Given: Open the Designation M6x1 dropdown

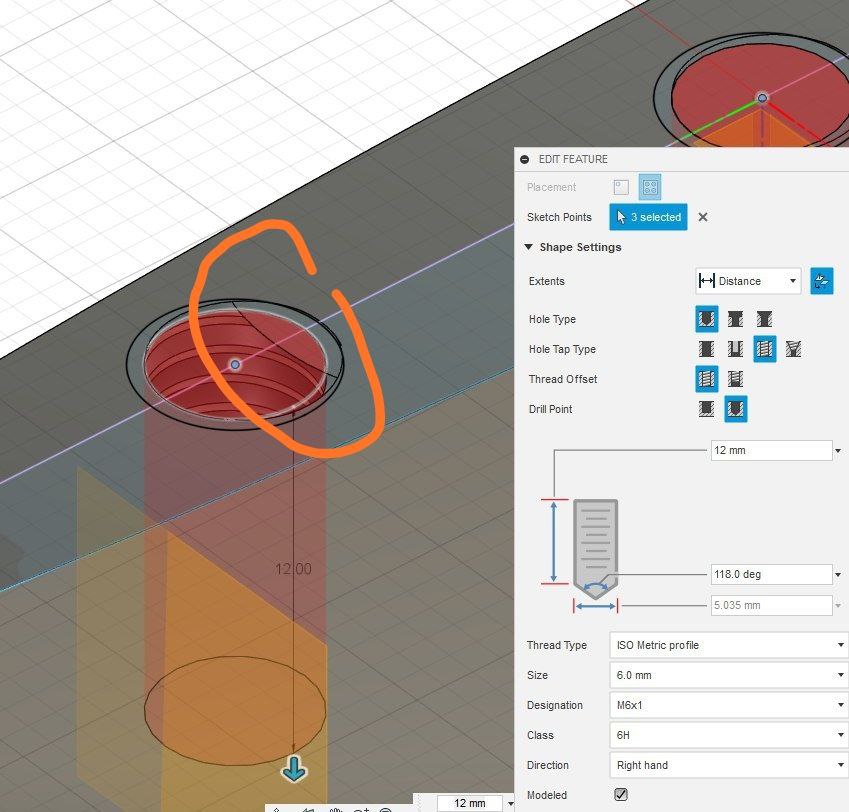Looking at the screenshot, I should [x=729, y=705].
